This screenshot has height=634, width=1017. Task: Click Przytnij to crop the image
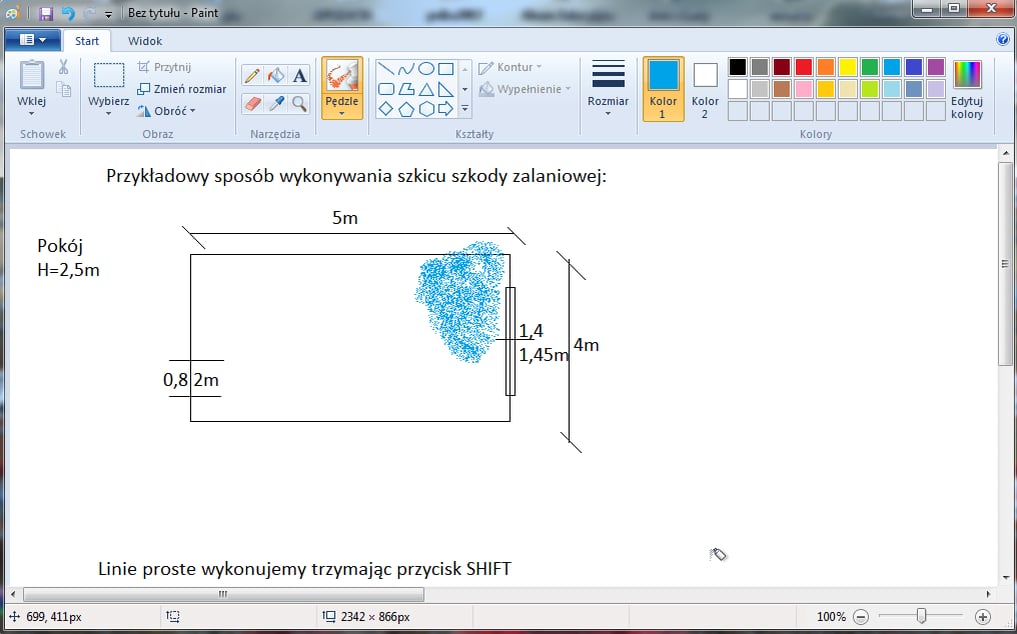[x=164, y=67]
